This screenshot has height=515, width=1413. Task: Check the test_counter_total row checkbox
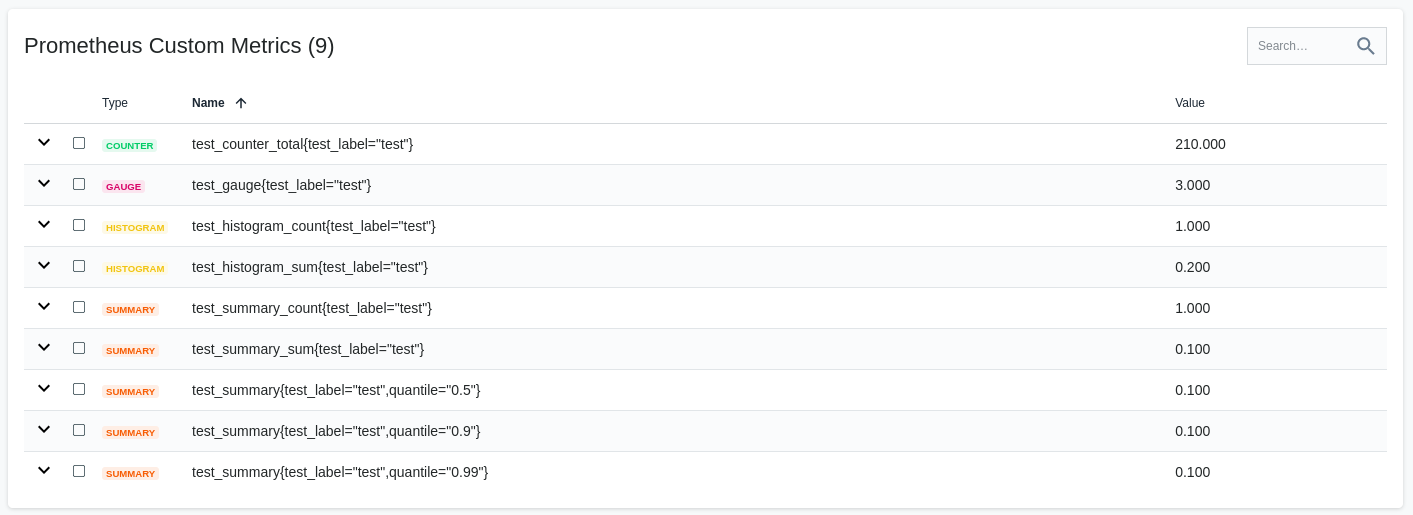coord(79,143)
